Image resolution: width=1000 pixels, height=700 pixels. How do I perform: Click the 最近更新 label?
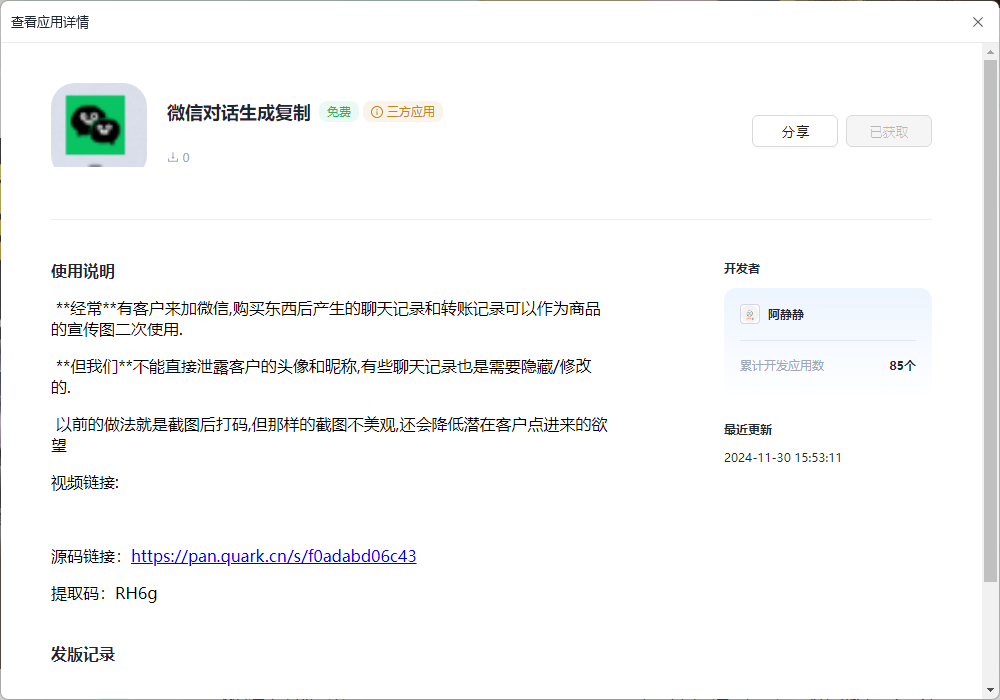(748, 430)
